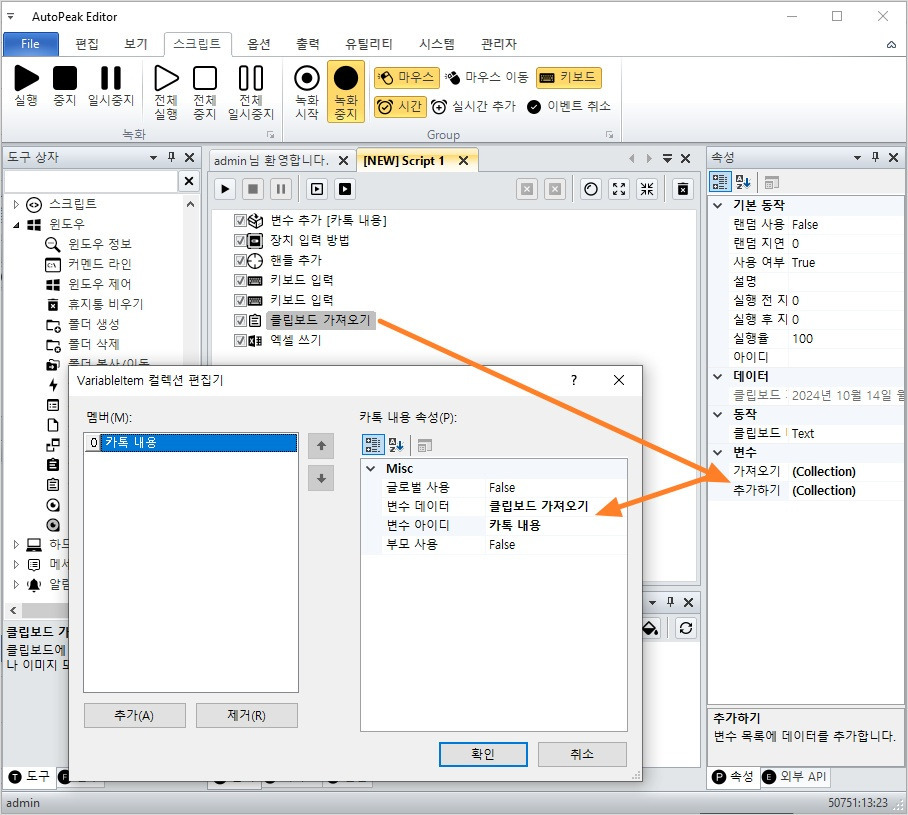908x815 pixels.
Task: Select 커멘드 라인 in the toolbox
Action: (100, 264)
